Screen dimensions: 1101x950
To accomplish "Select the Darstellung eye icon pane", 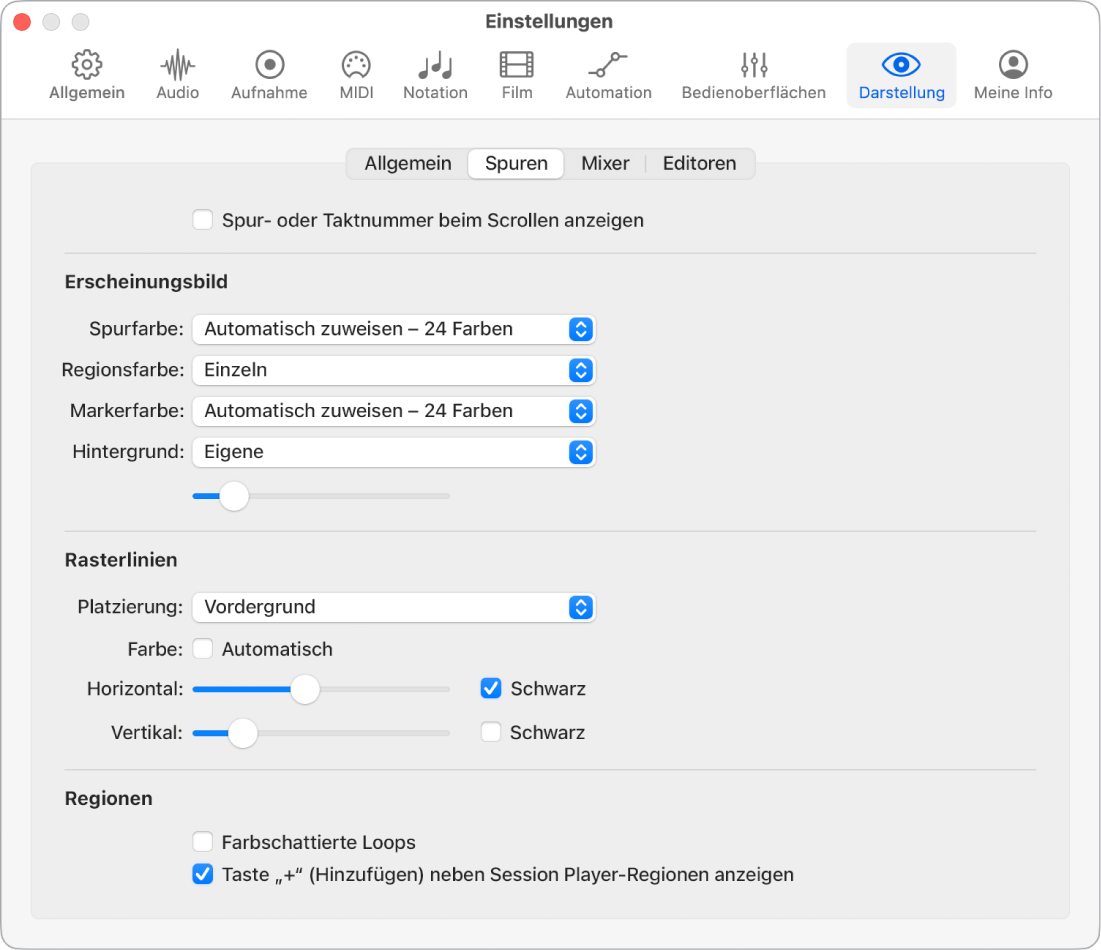I will (902, 75).
